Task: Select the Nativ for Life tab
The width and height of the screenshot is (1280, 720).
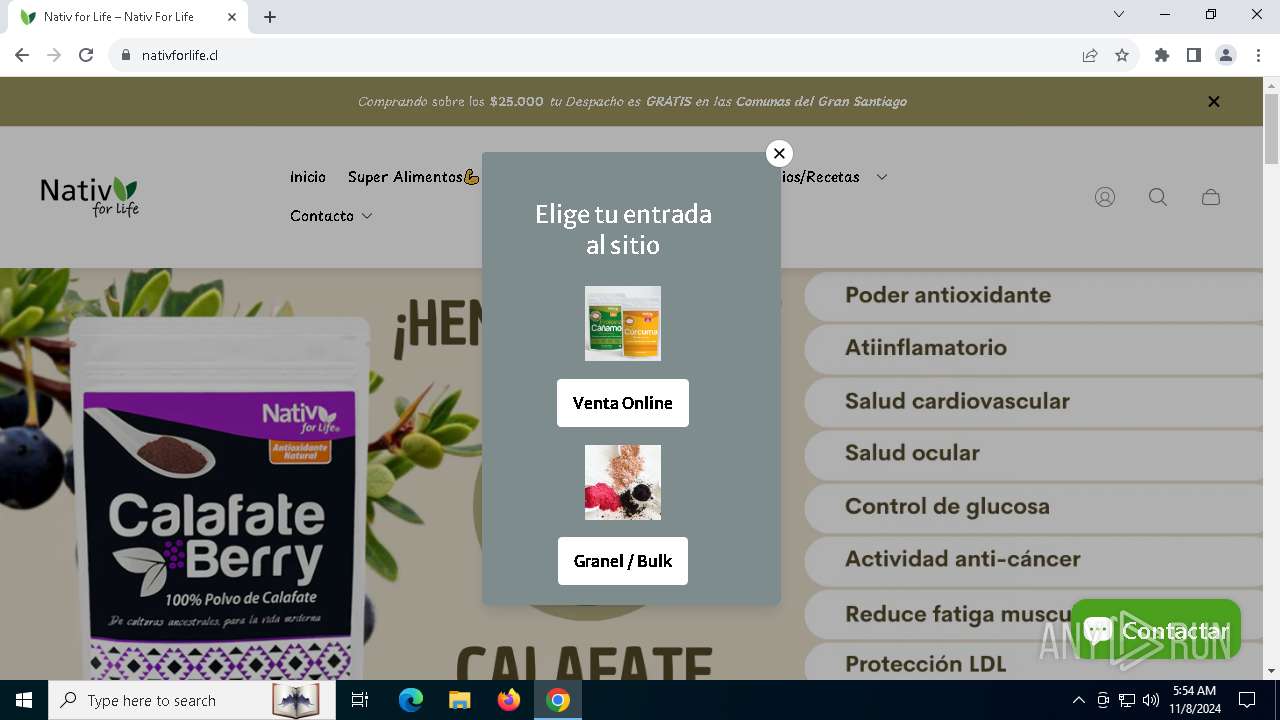Action: tap(128, 17)
